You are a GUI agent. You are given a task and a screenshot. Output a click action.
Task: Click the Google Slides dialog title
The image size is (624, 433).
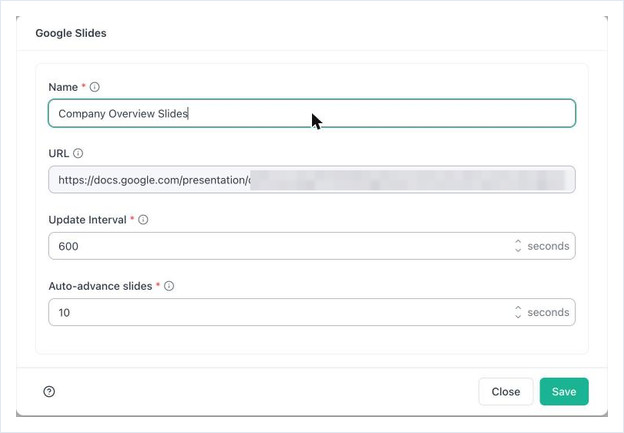point(71,33)
